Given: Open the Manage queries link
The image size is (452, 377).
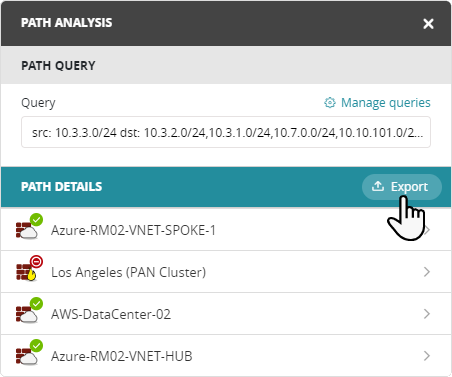Looking at the screenshot, I should tap(386, 103).
